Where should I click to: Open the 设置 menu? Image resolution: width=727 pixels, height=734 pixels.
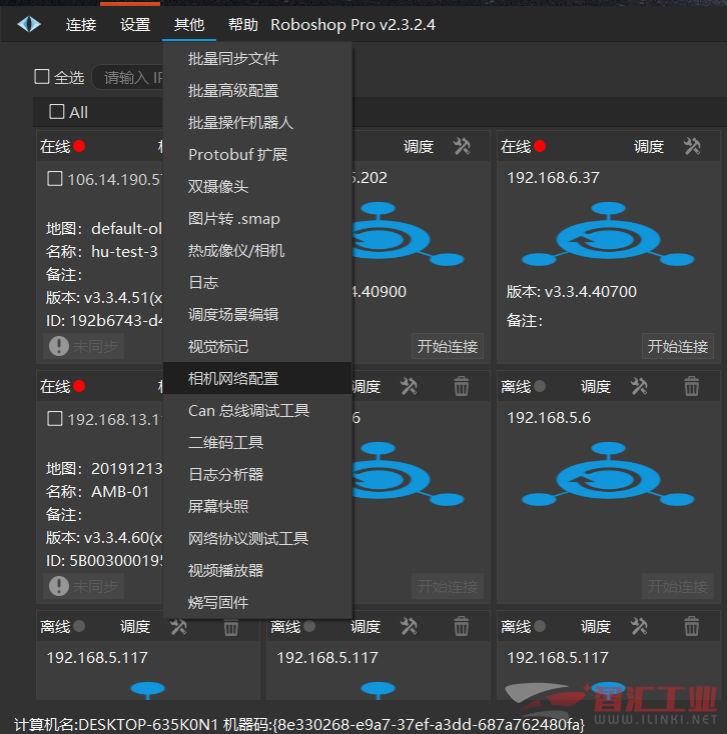(x=135, y=24)
